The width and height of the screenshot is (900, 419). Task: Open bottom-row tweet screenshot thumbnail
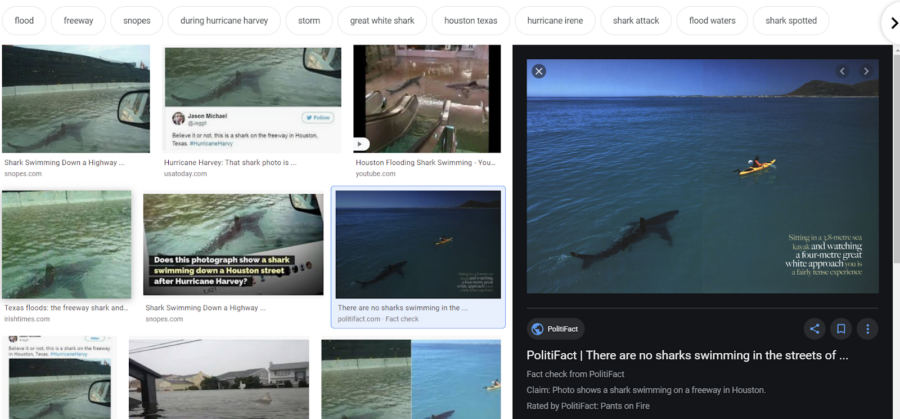[60, 377]
